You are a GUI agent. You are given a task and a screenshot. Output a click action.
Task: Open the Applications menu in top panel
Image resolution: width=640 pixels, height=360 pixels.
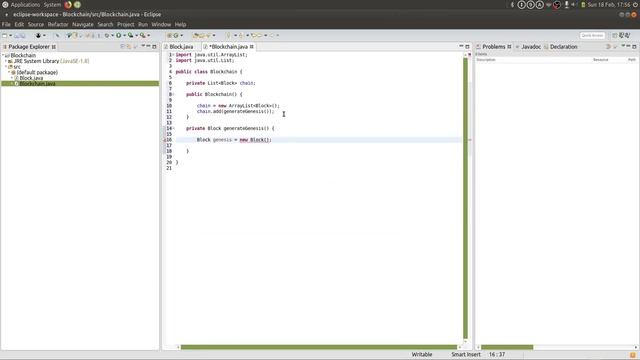25,5
